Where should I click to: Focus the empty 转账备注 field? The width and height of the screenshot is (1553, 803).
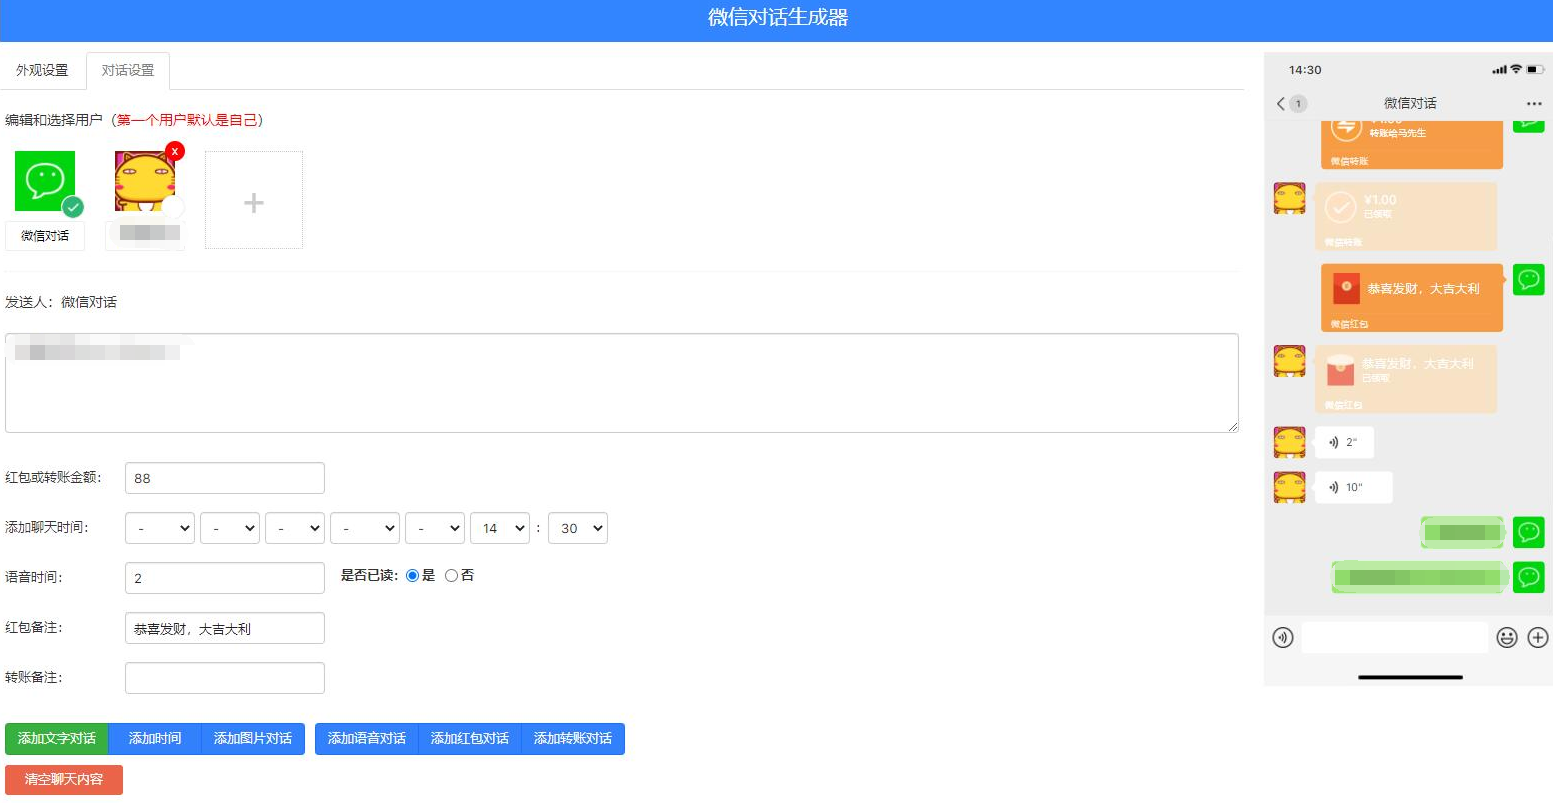click(225, 678)
